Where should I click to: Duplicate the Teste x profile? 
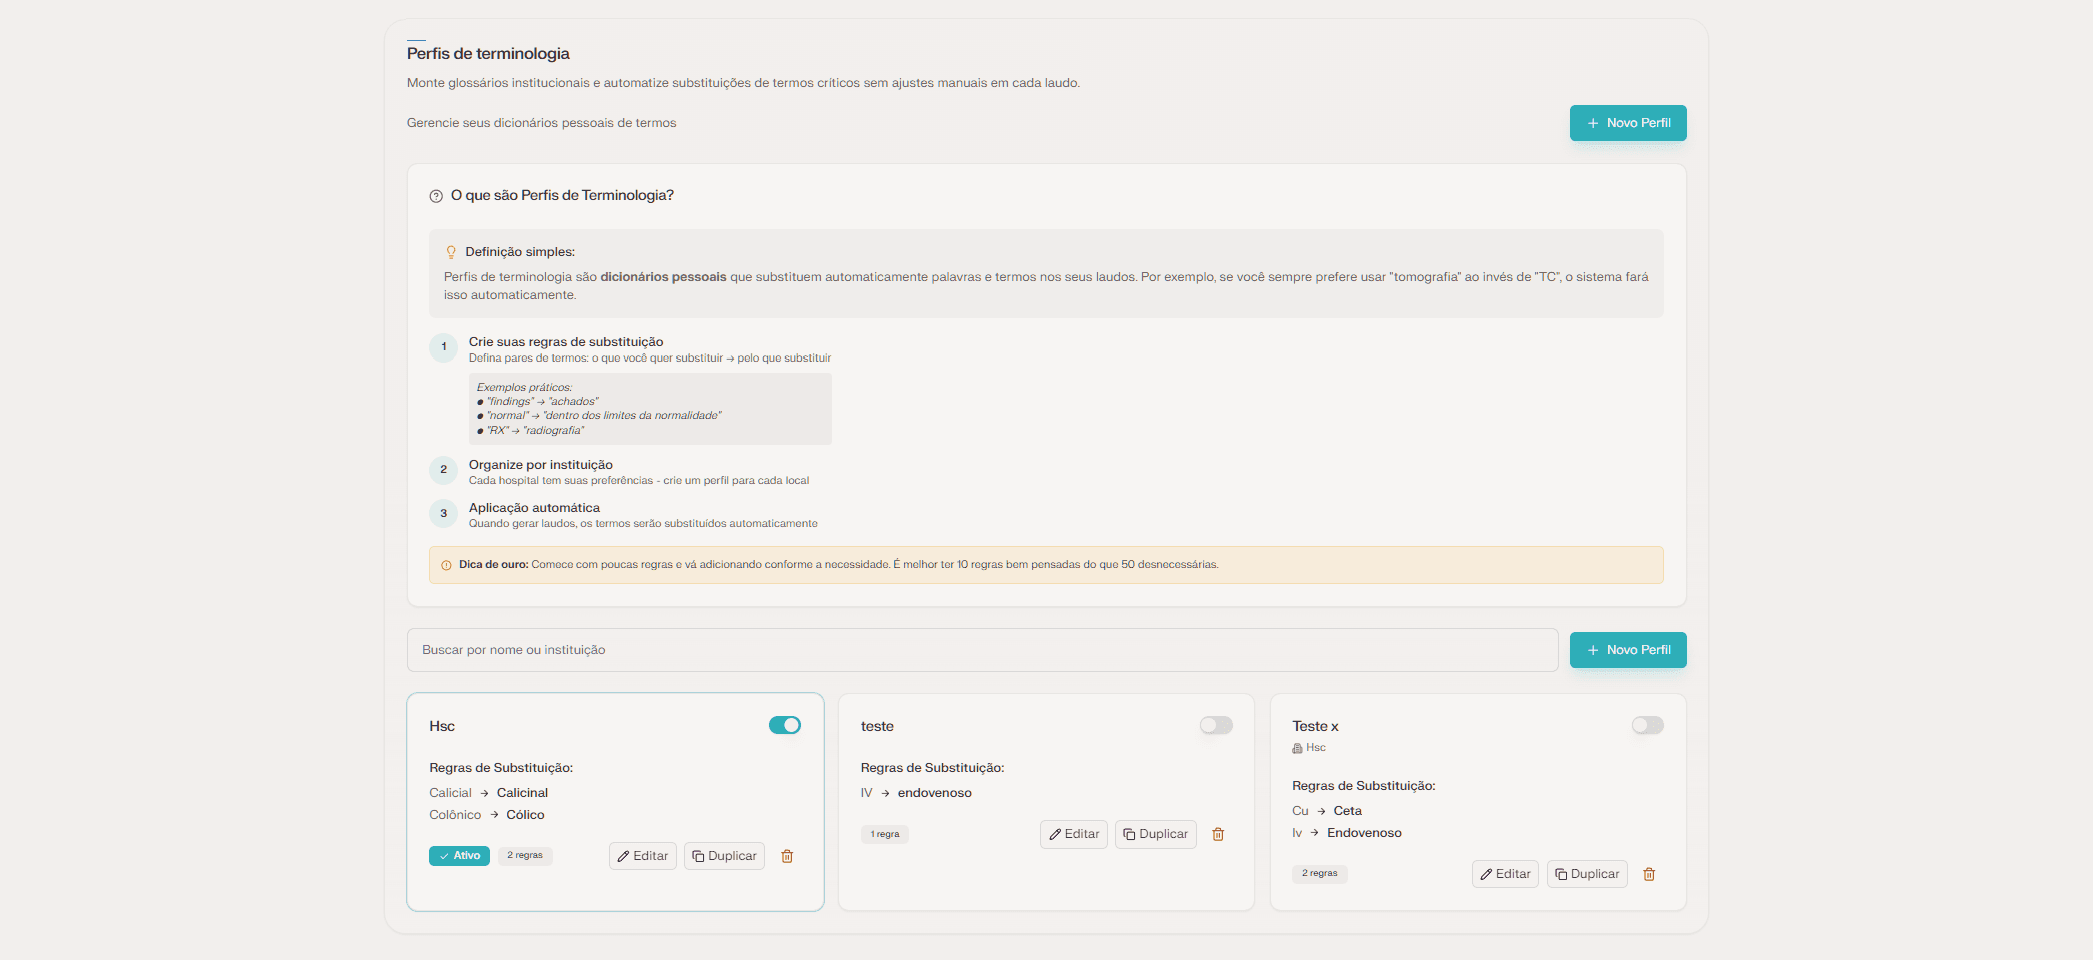[1586, 874]
